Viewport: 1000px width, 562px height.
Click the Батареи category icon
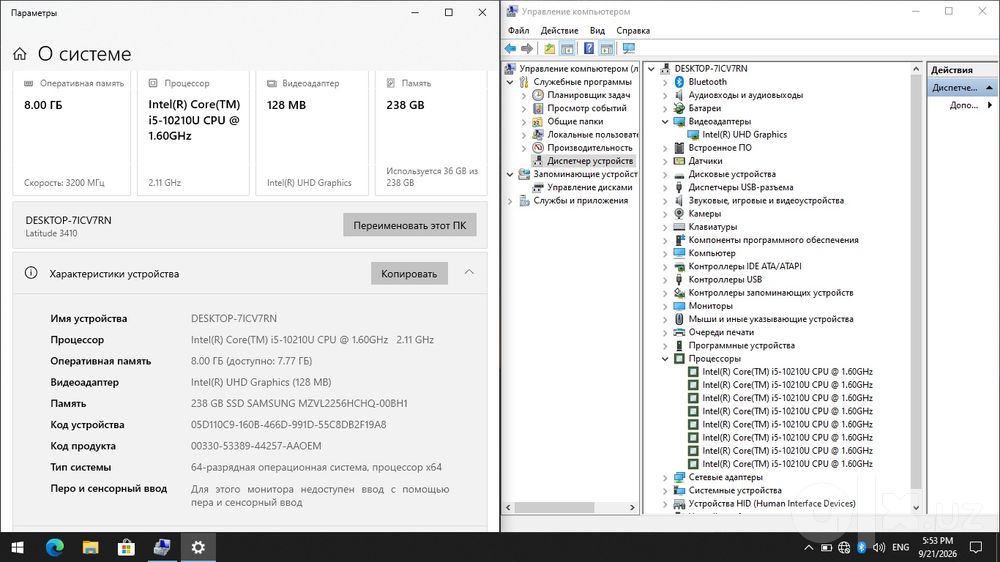tap(679, 108)
